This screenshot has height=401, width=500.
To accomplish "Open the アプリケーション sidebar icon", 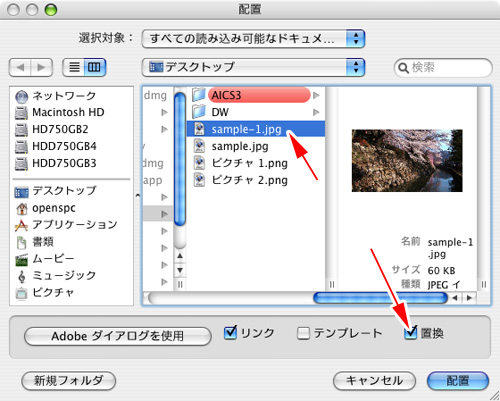I will click(x=21, y=226).
